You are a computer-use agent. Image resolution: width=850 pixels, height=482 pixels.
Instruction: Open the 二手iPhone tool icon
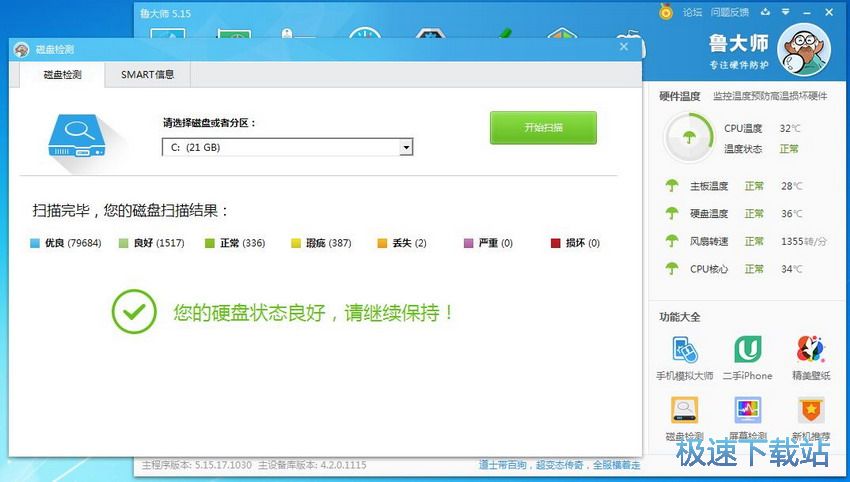tap(748, 350)
